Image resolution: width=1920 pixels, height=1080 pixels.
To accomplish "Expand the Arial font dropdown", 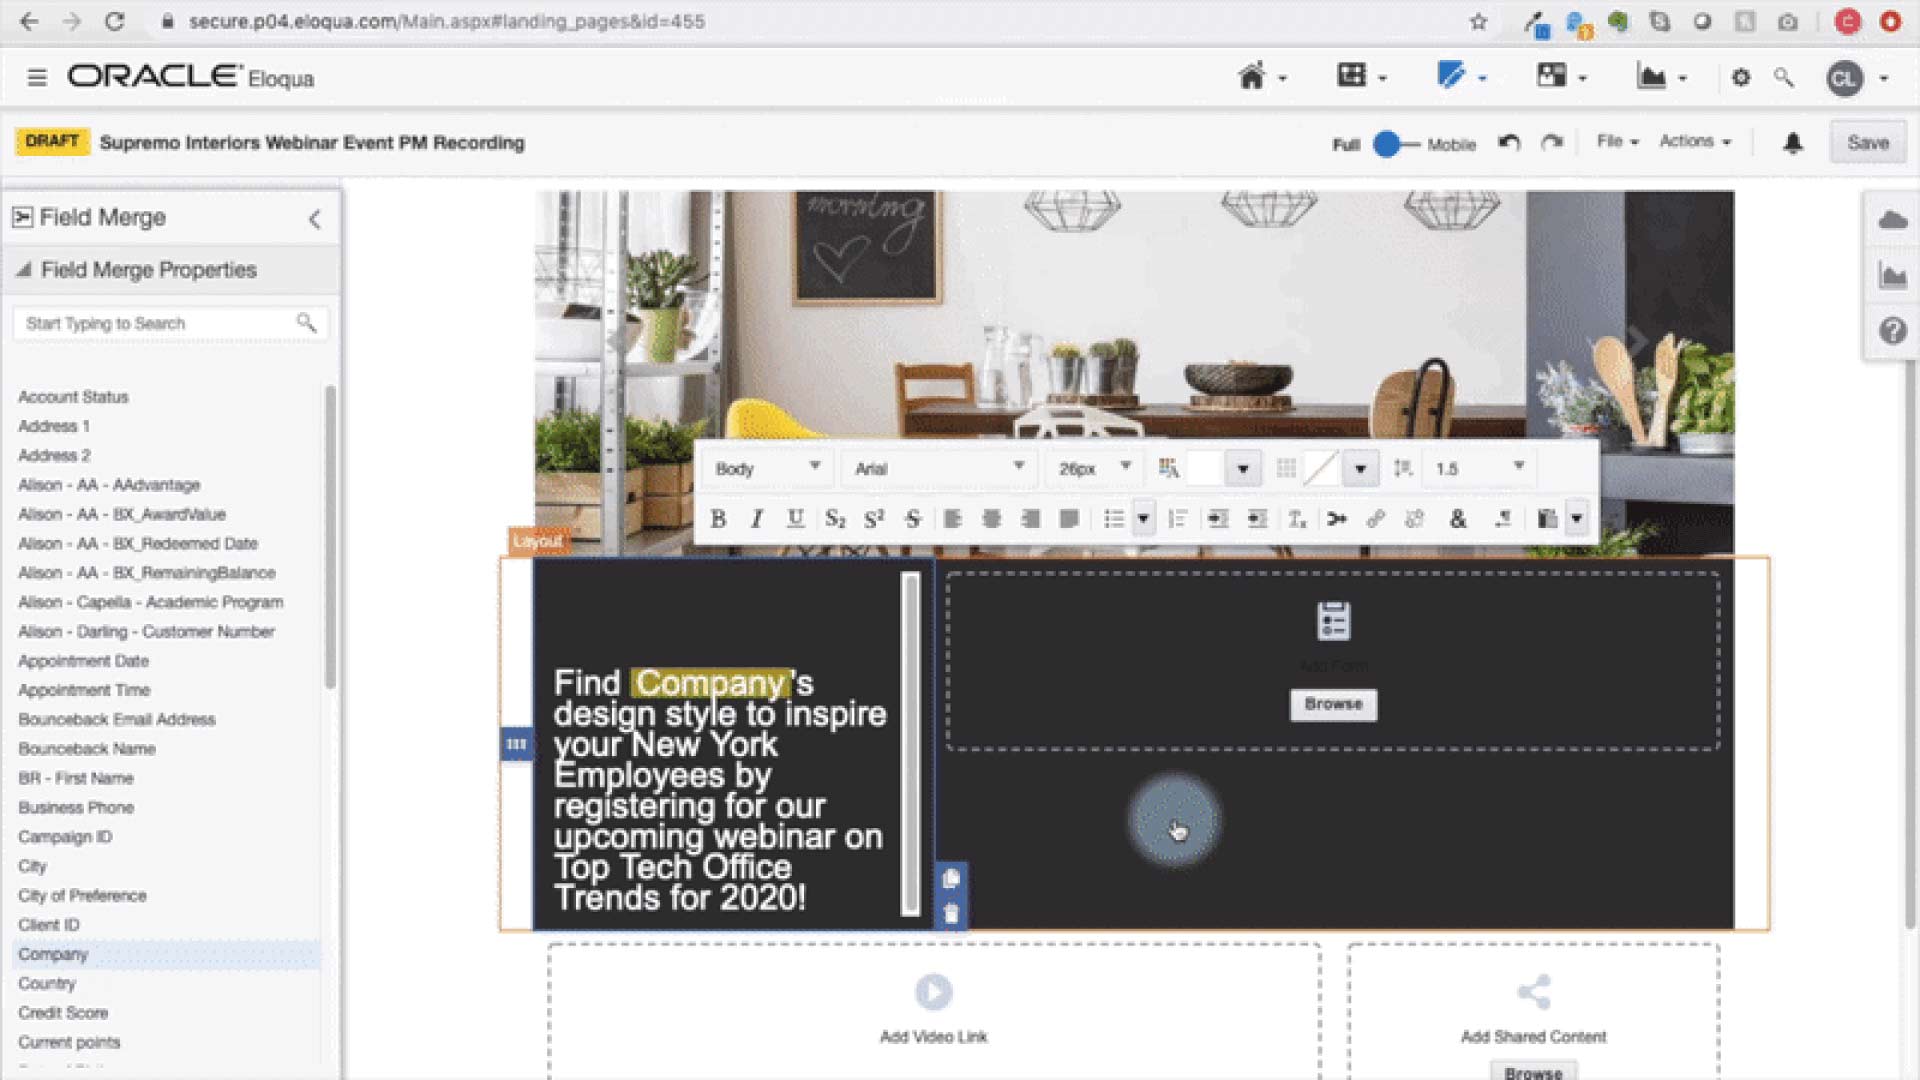I will pos(1021,468).
